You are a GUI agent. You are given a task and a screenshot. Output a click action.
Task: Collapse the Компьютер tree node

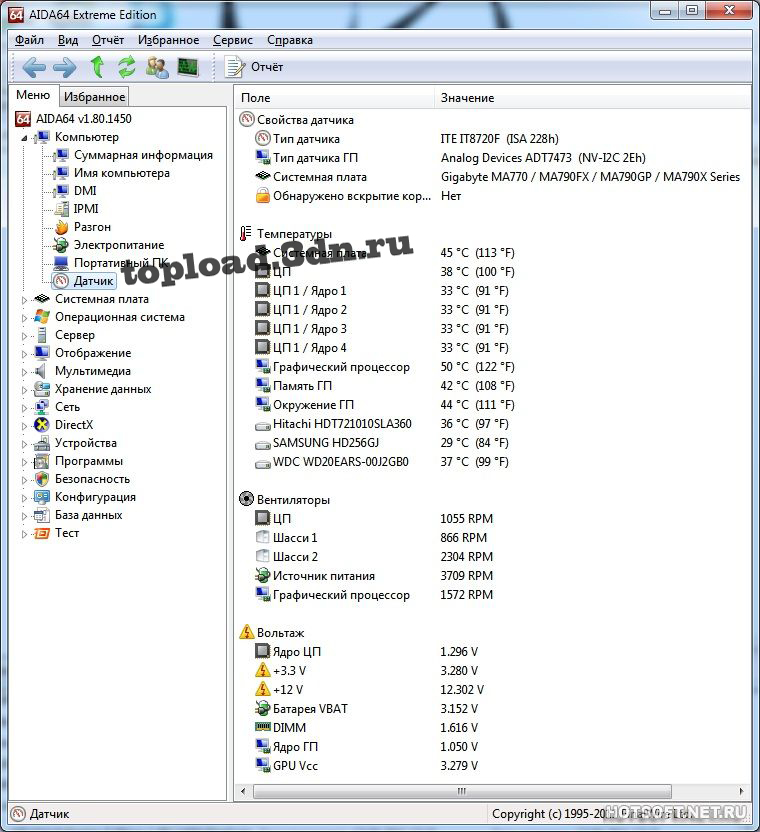click(x=26, y=137)
